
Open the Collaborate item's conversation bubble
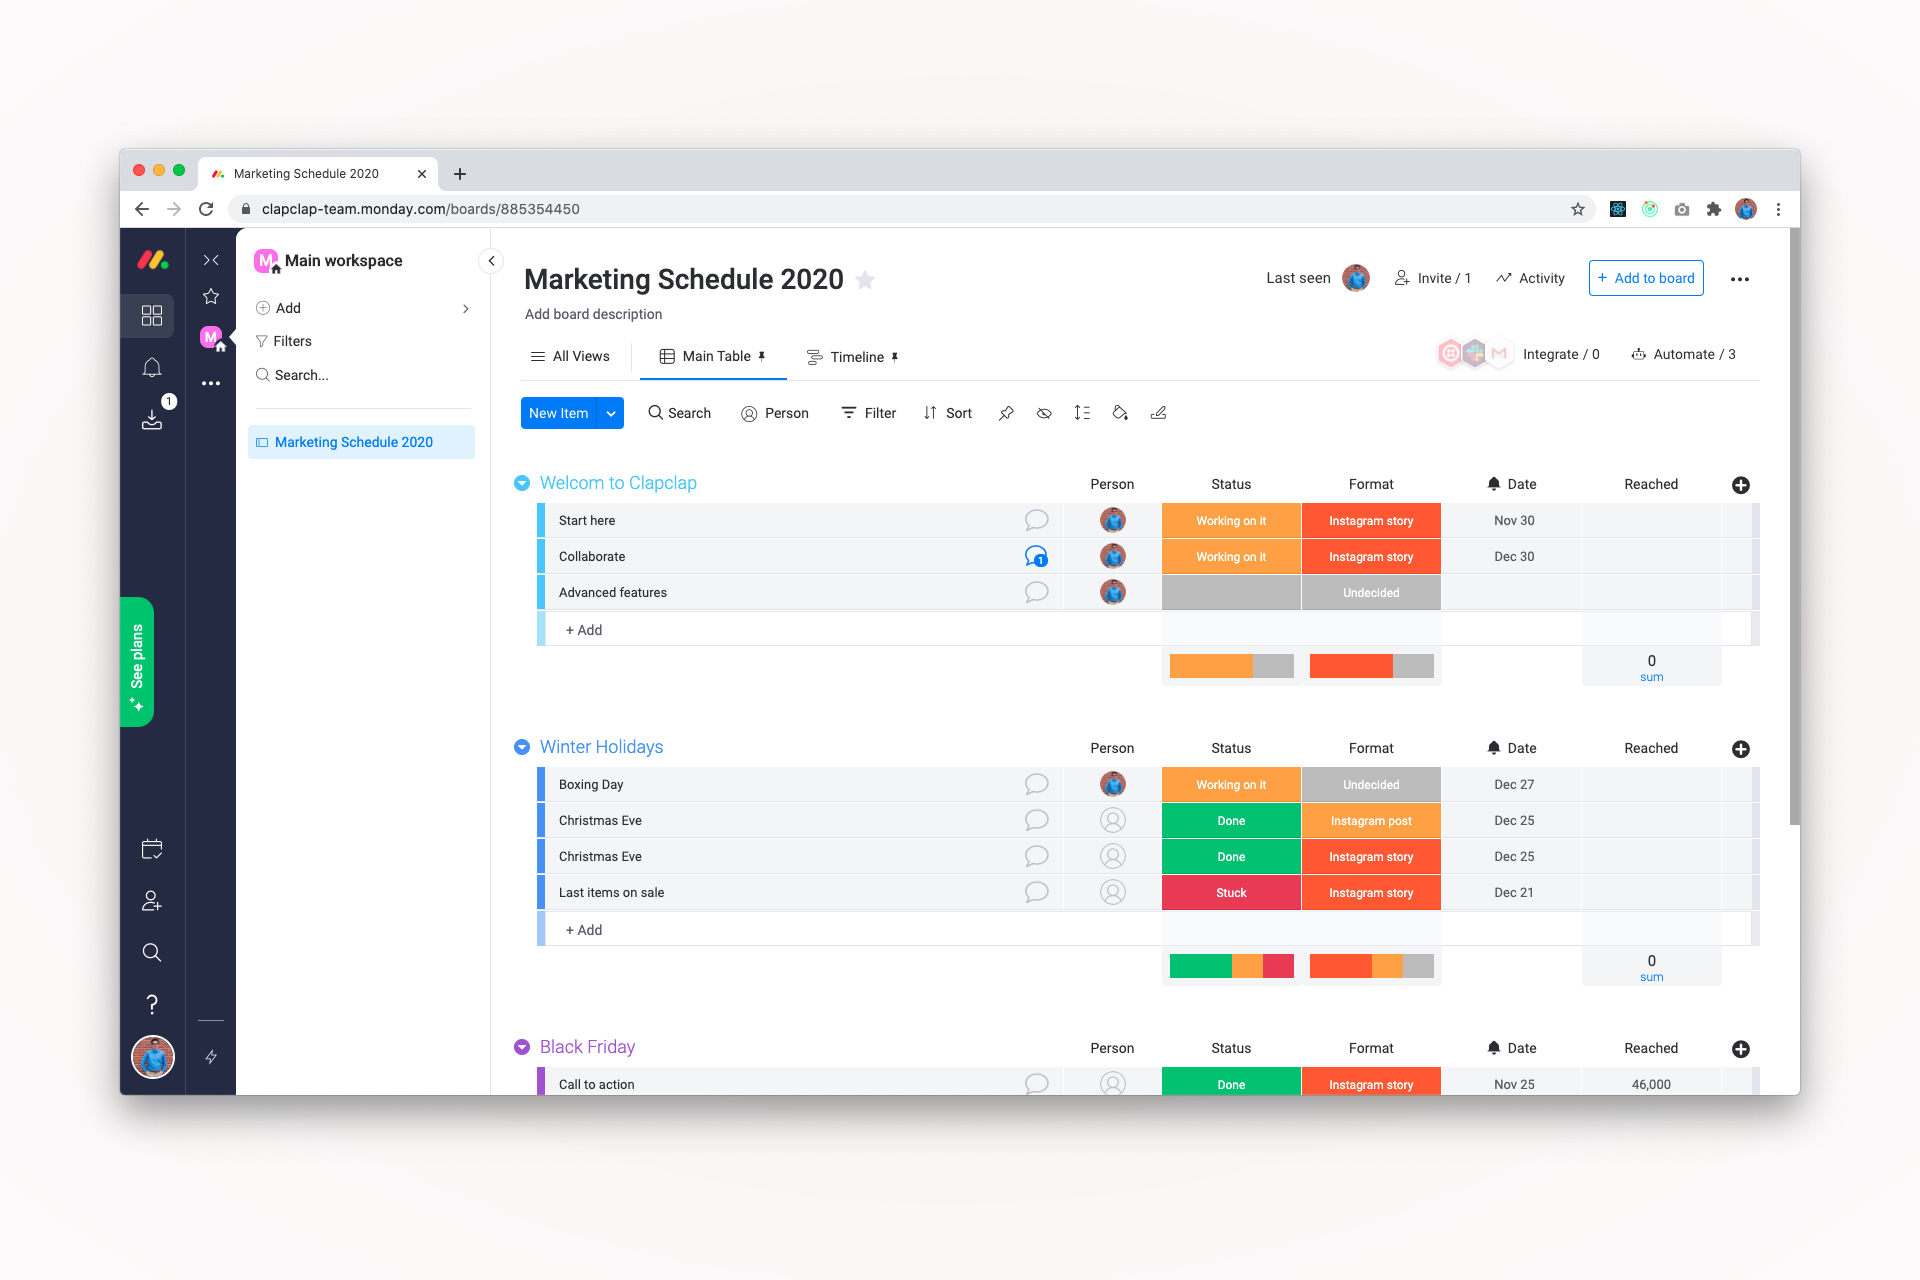(1036, 556)
